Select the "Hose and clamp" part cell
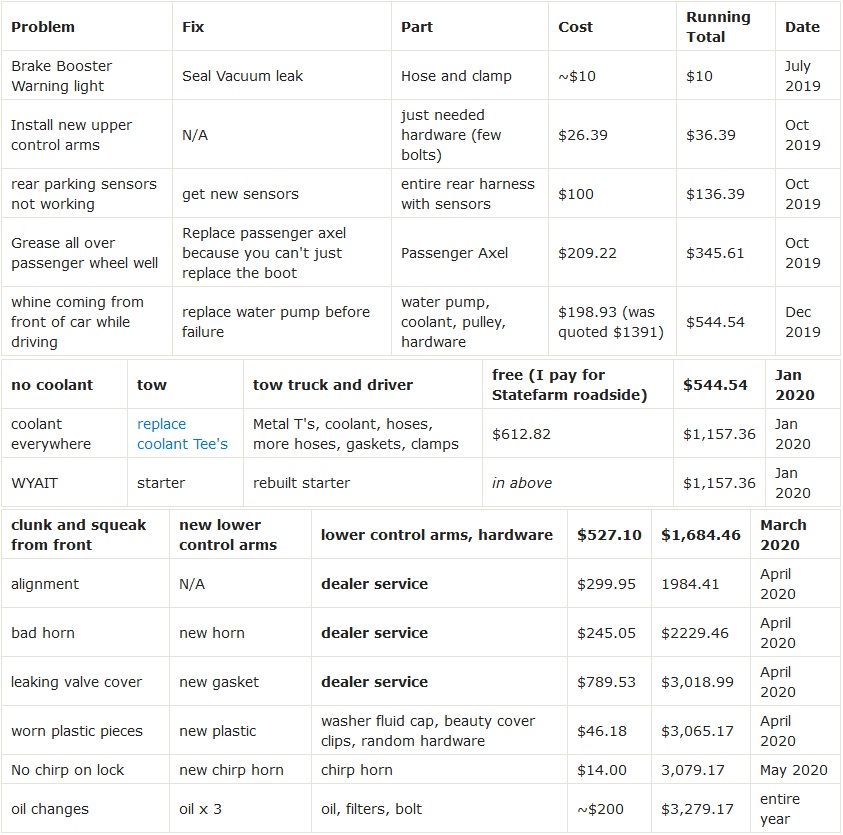Viewport: 843px width, 835px height. pos(456,76)
